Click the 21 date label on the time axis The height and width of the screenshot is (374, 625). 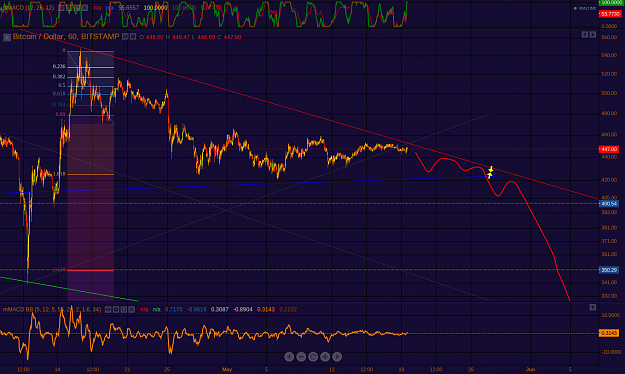(127, 370)
